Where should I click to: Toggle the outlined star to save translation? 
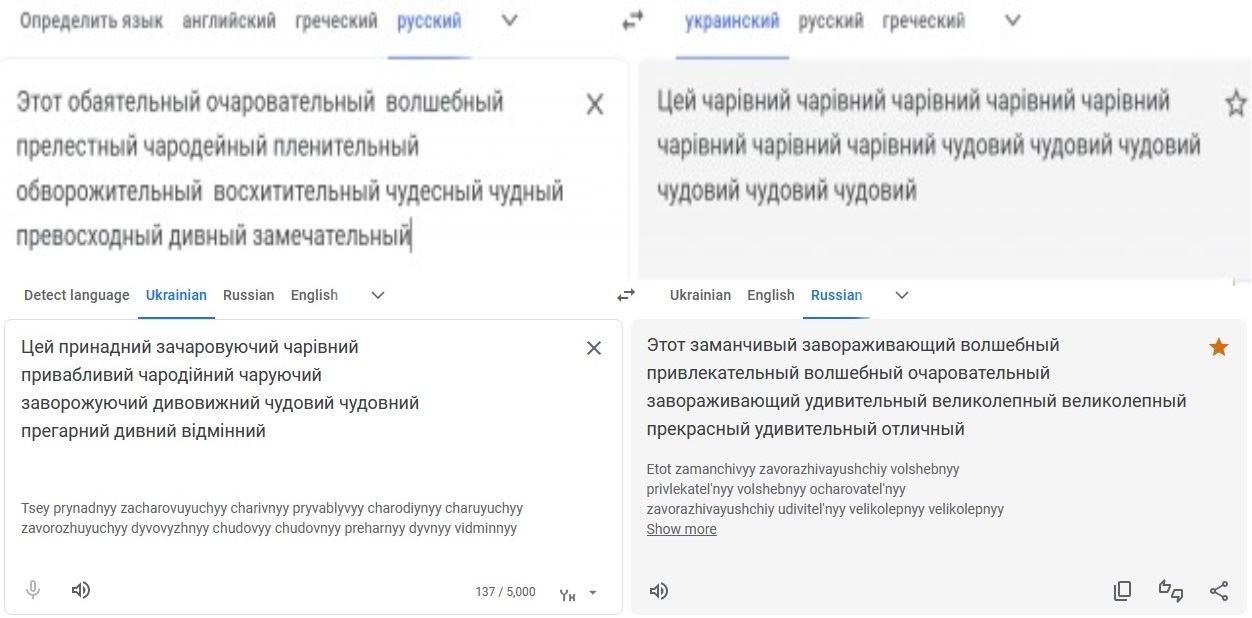(x=1236, y=103)
